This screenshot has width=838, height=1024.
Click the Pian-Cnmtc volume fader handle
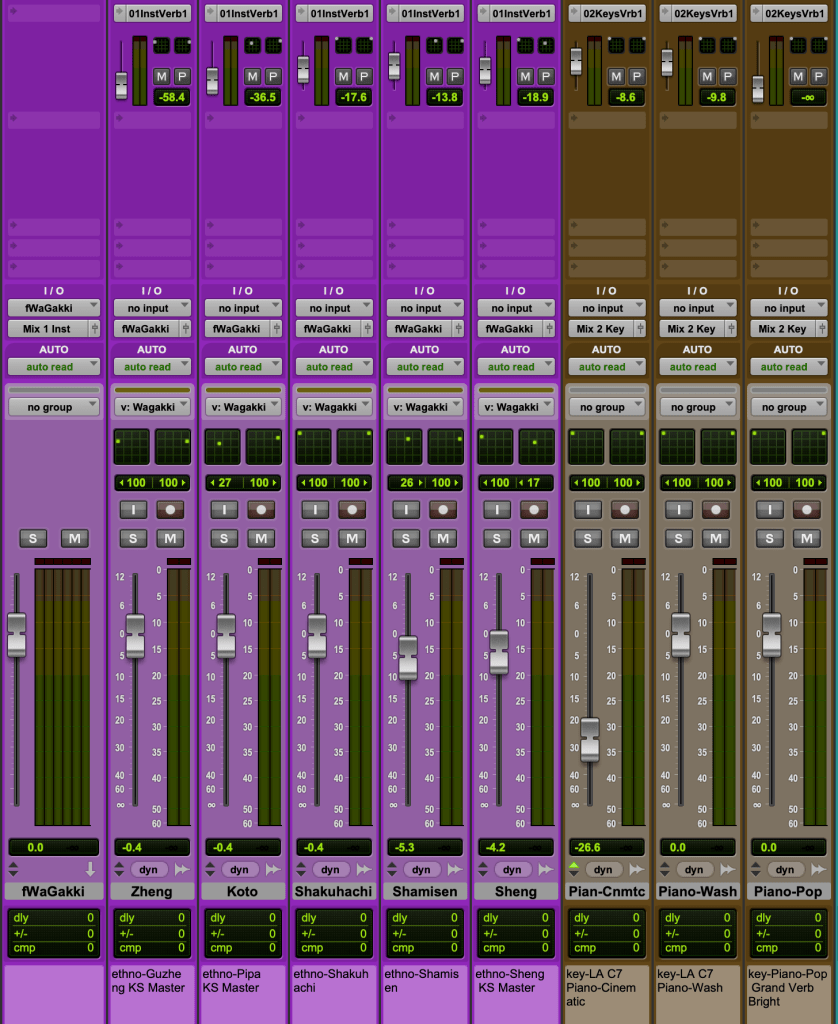click(589, 739)
